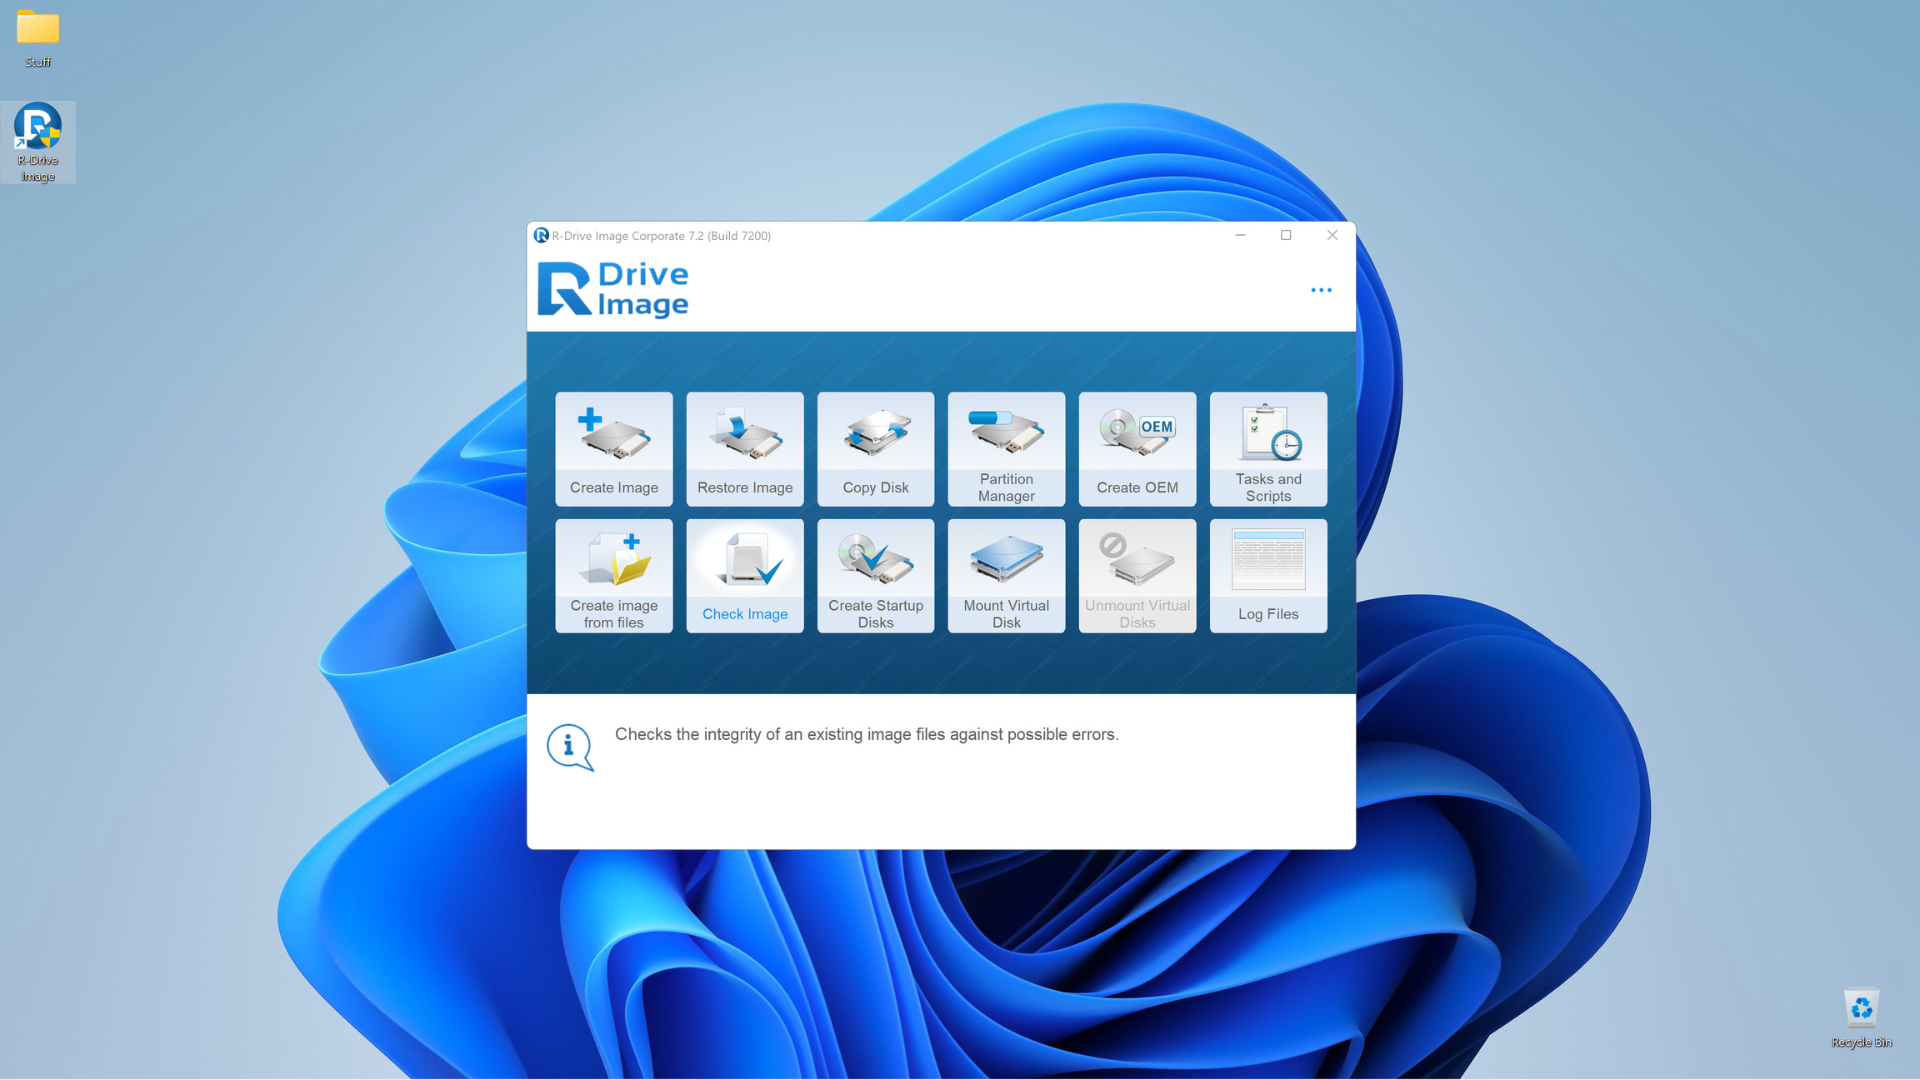Select Mount Virtual Disk

click(1005, 575)
